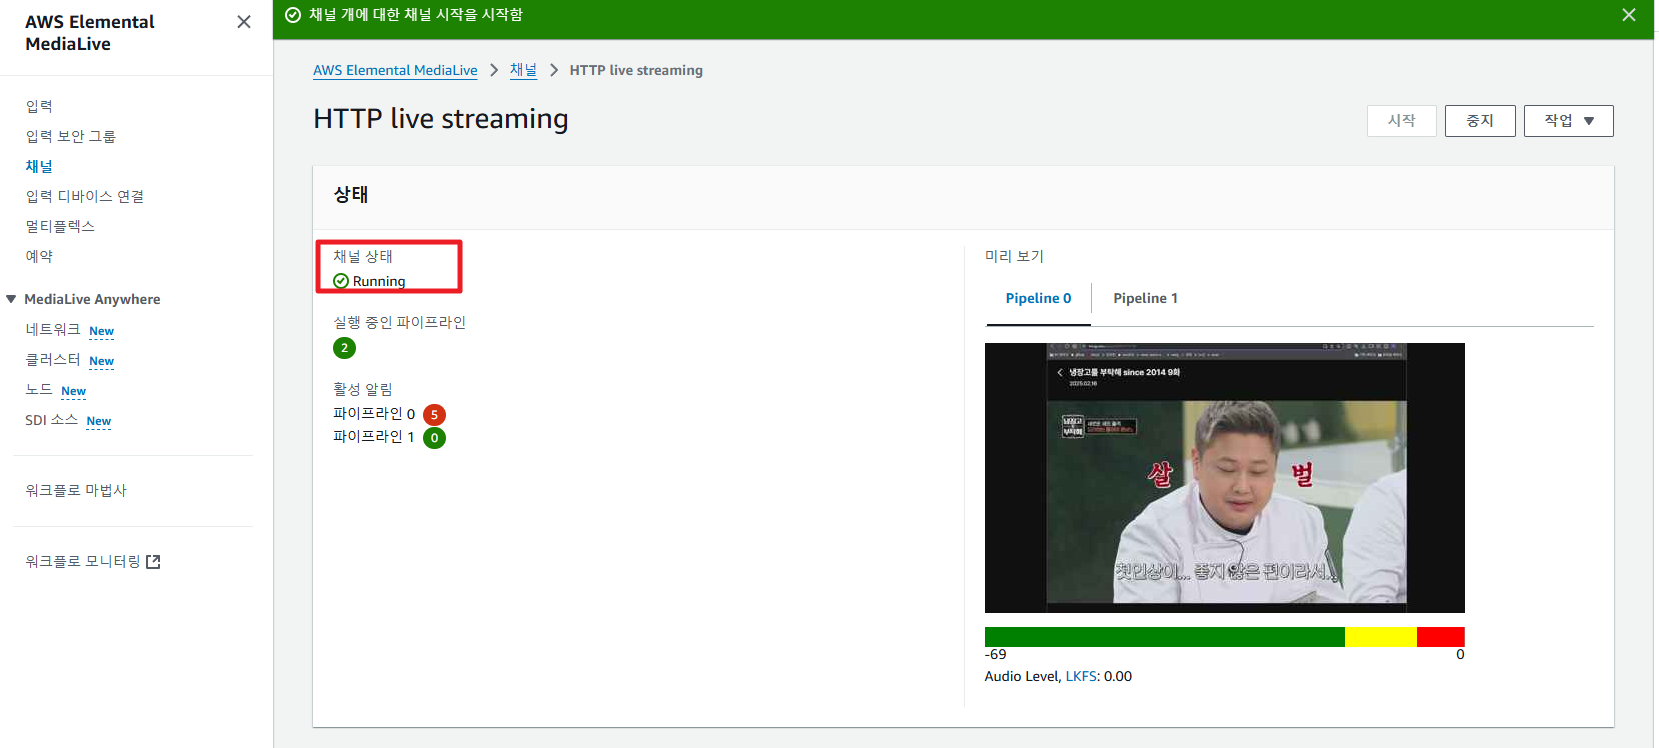This screenshot has width=1659, height=748.
Task: Click the 실행 중인 파이프라인 label
Action: (x=399, y=322)
